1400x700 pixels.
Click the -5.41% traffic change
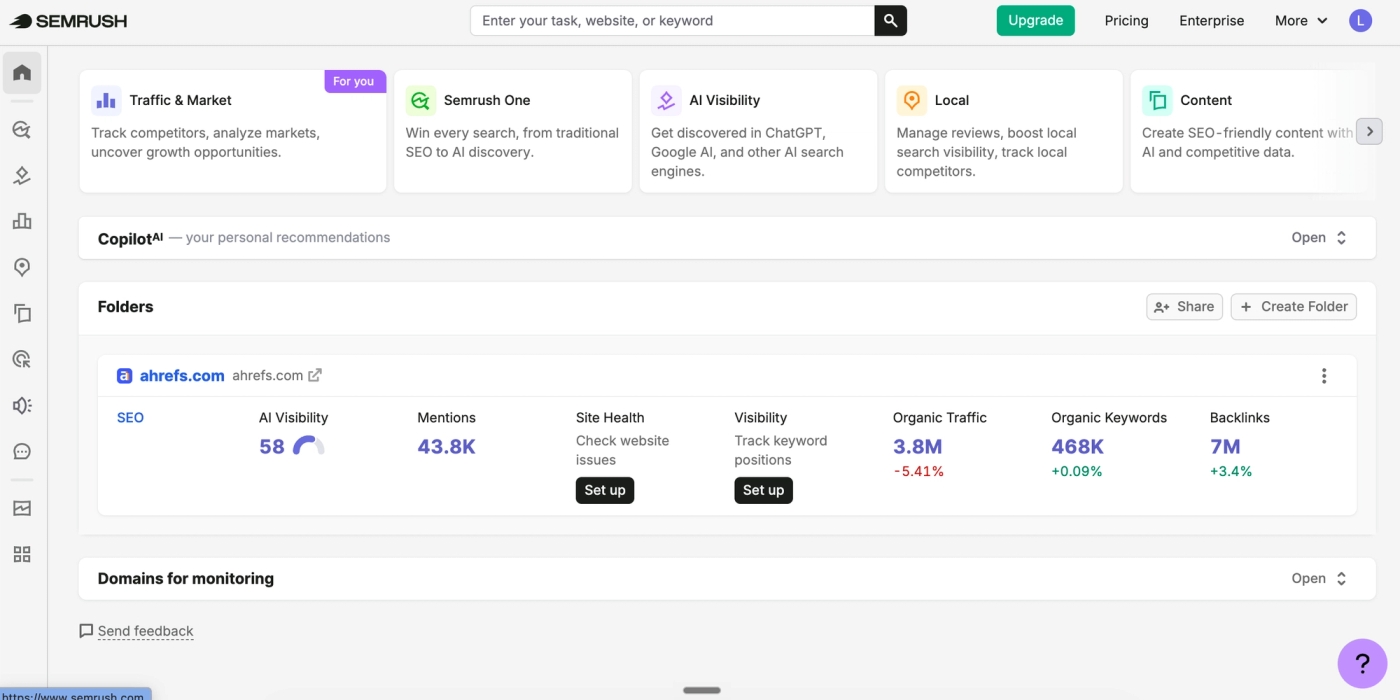click(918, 472)
